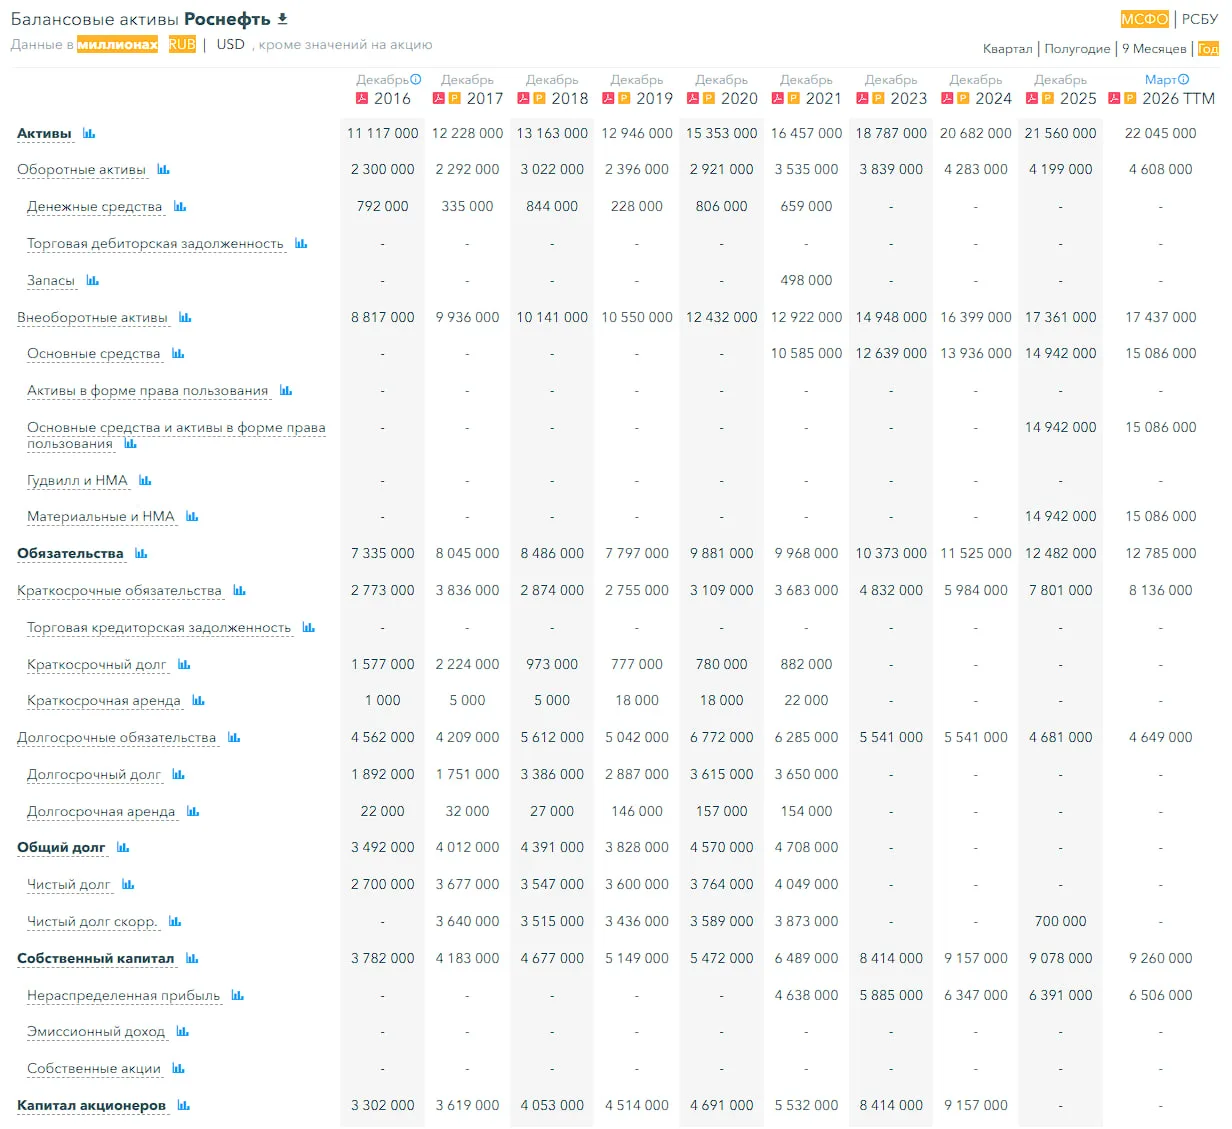Image resolution: width=1232 pixels, height=1129 pixels.
Task: Open chart icon next to Оборотные активы
Action: pos(163,170)
